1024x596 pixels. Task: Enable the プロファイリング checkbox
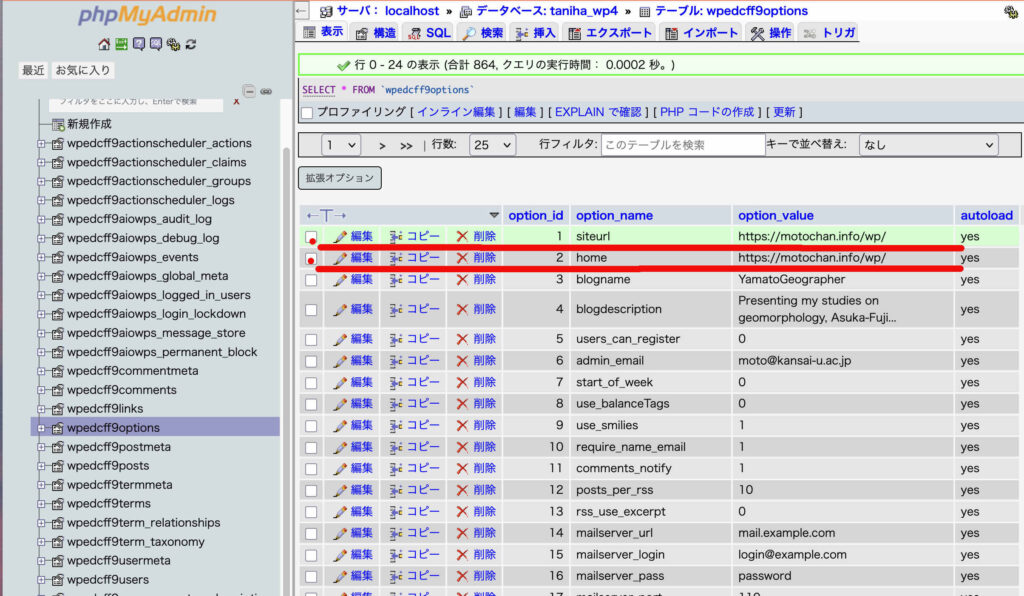point(307,113)
